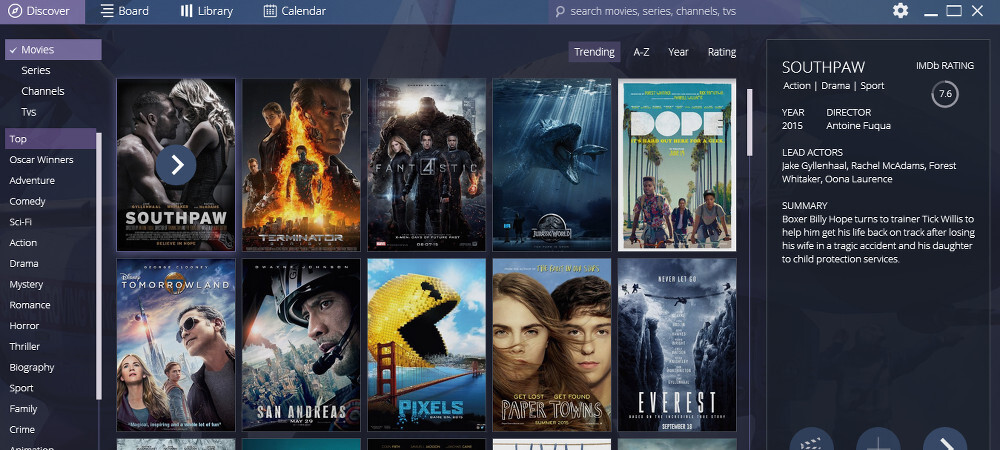Viewport: 1000px width, 450px height.
Task: Open the Calendar tab
Action: [x=295, y=11]
